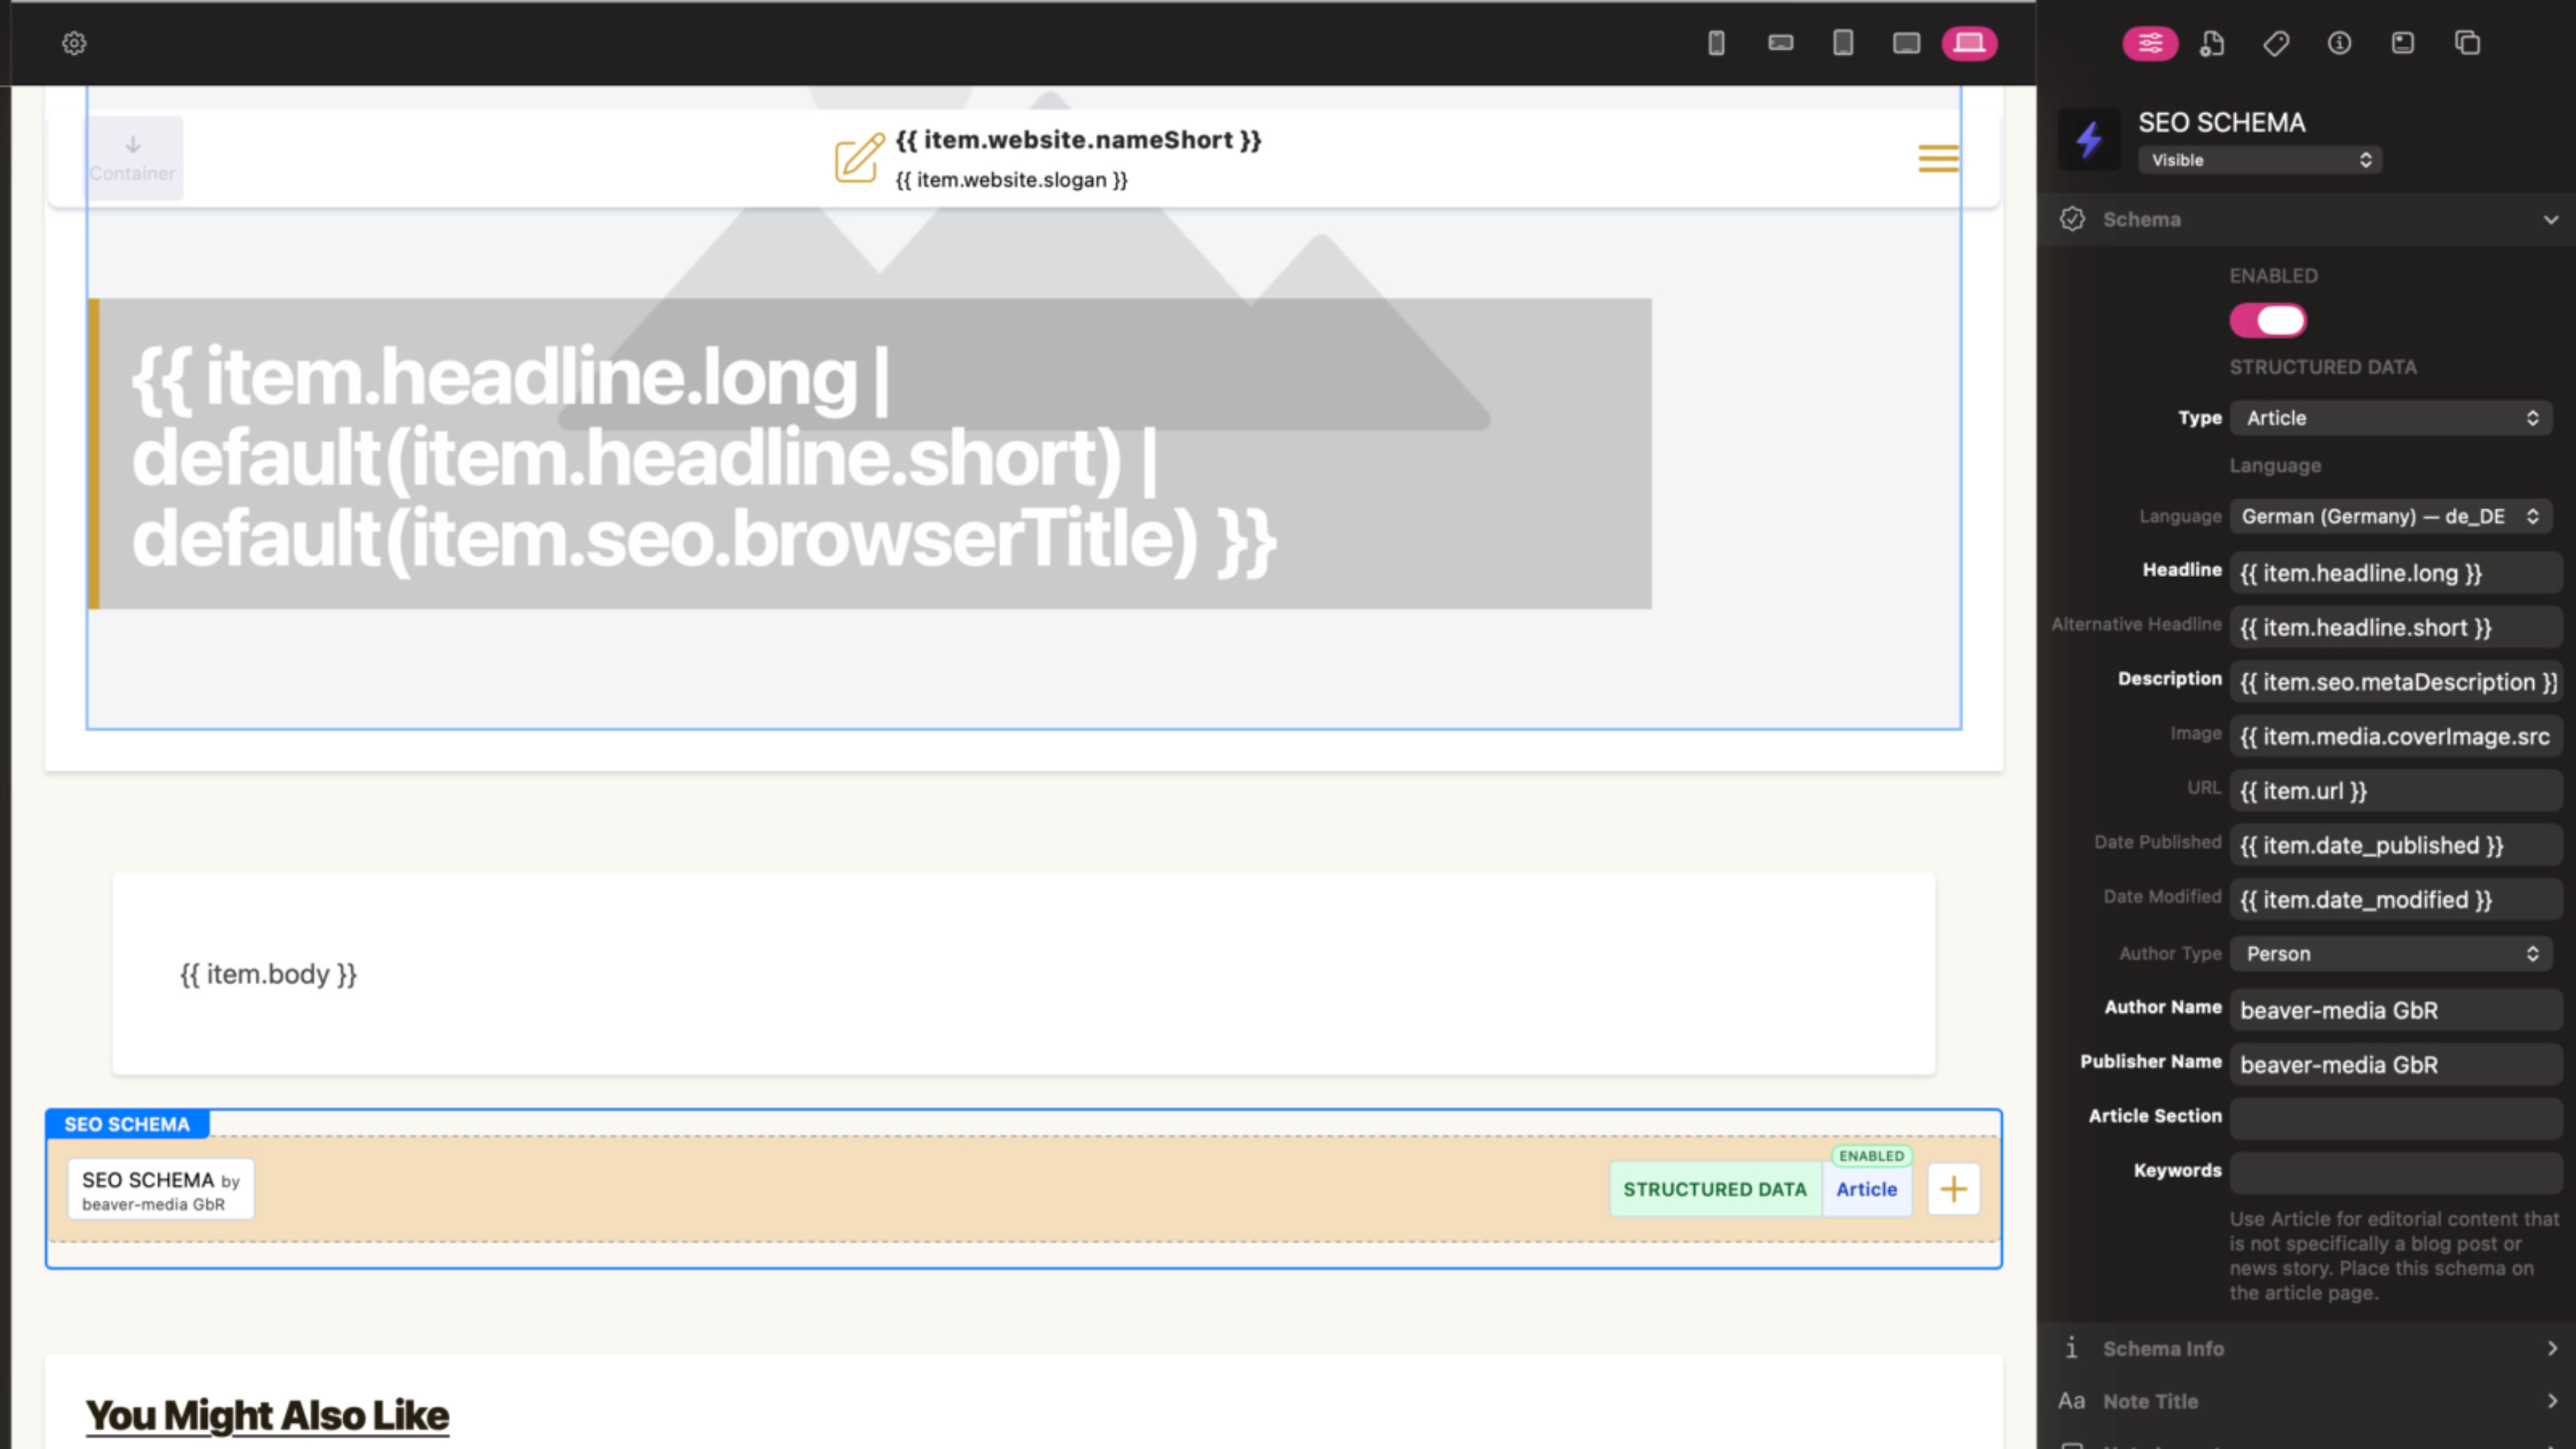The image size is (2576, 1449).
Task: Click the Headline input field
Action: pos(2396,573)
